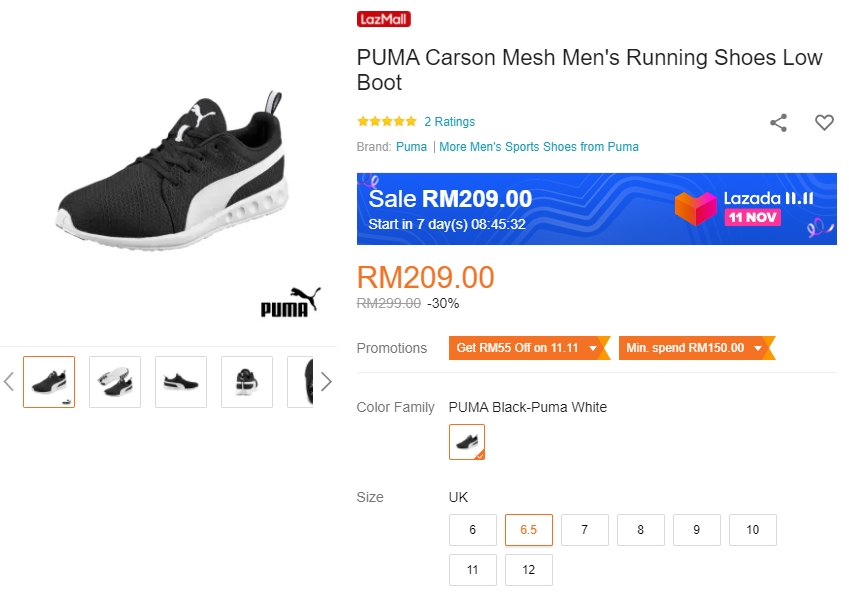Expand the Min. spend RM150.00 promotion
This screenshot has width=849, height=594.
click(696, 348)
